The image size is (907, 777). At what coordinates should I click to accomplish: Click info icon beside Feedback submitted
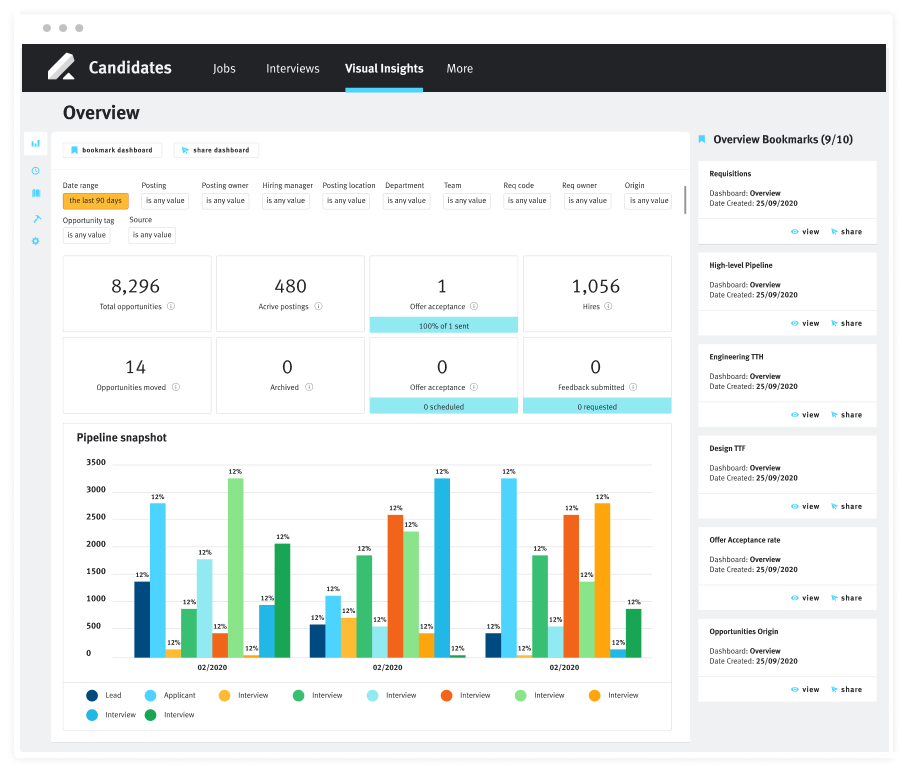point(635,387)
